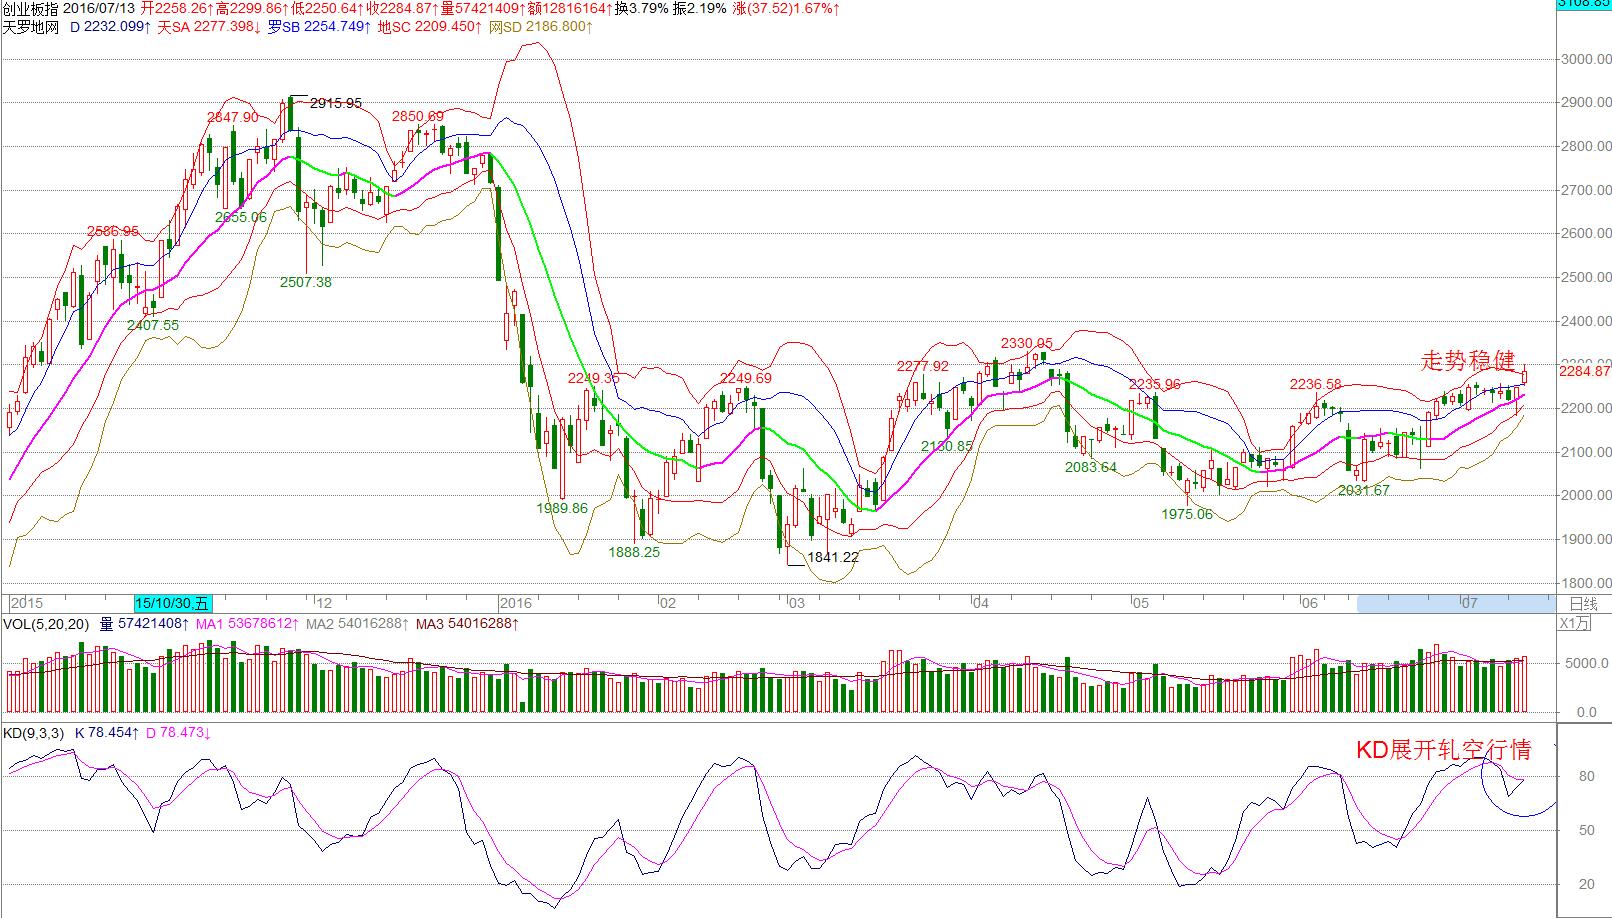Click the 1975.06 low label

tap(1187, 514)
